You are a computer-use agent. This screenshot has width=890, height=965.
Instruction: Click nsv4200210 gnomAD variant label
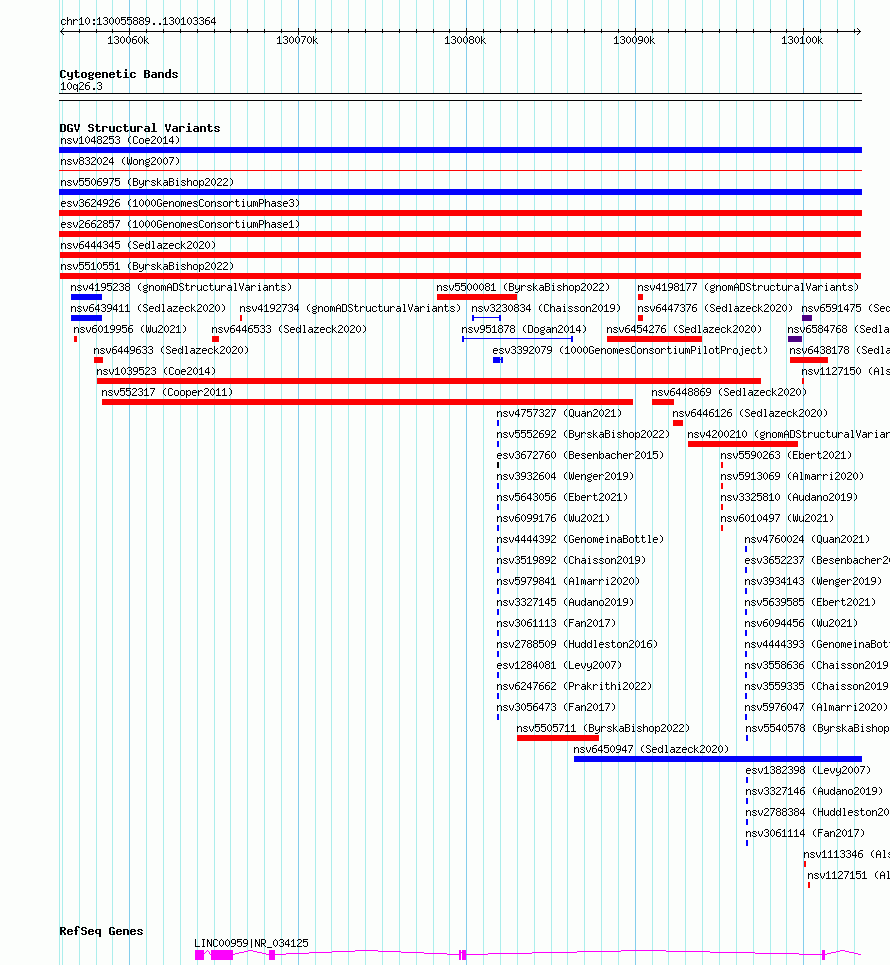coord(788,434)
